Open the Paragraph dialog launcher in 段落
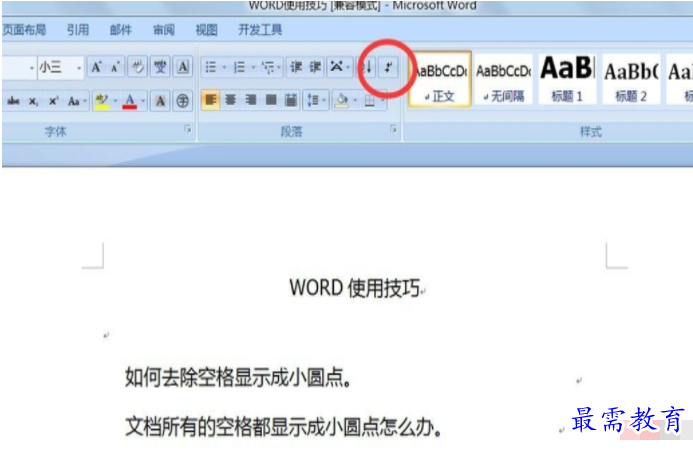The height and width of the screenshot is (451, 693). coord(393,129)
